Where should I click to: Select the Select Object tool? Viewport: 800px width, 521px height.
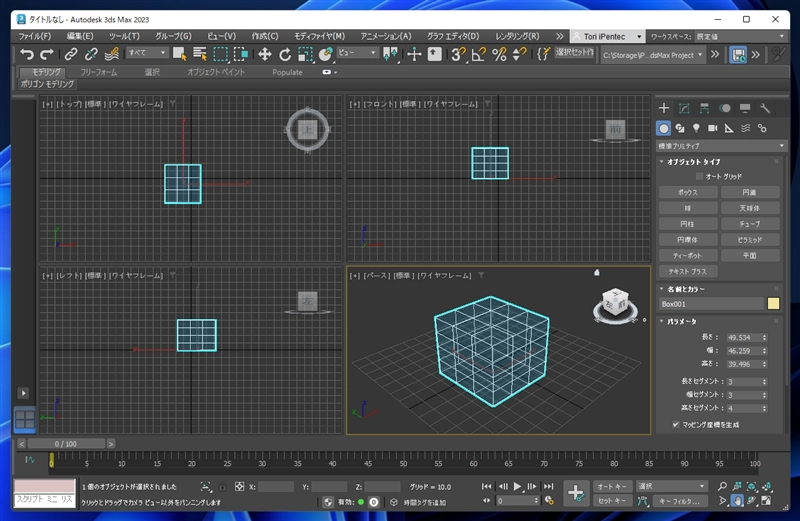180,54
